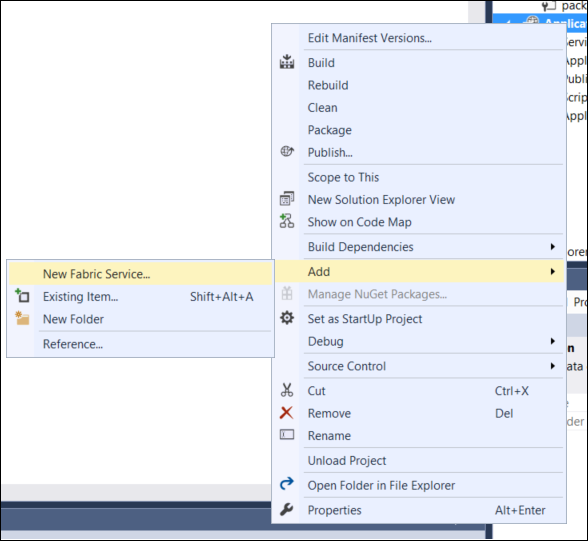This screenshot has width=588, height=541.
Task: Expand the Source Control submenu arrow
Action: click(x=553, y=366)
